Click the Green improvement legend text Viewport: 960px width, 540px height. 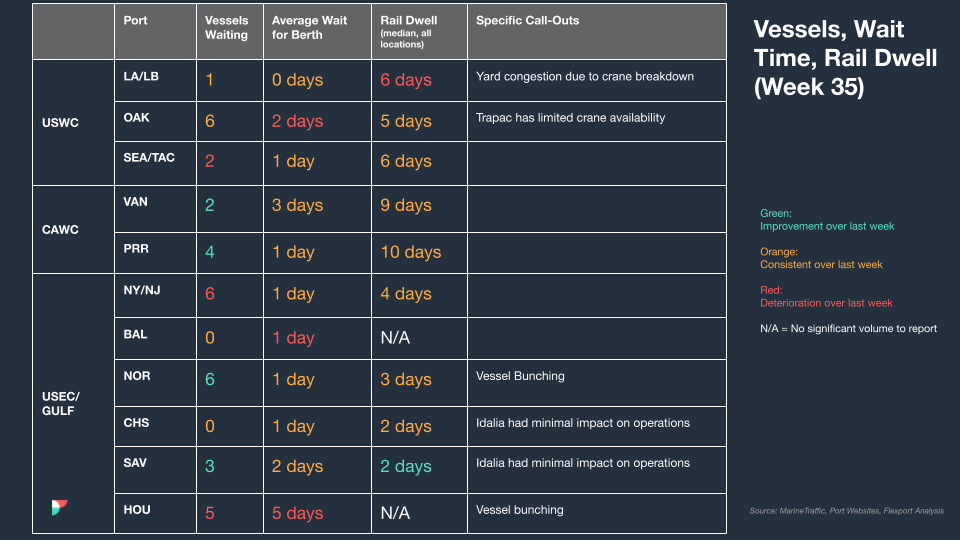coord(827,220)
